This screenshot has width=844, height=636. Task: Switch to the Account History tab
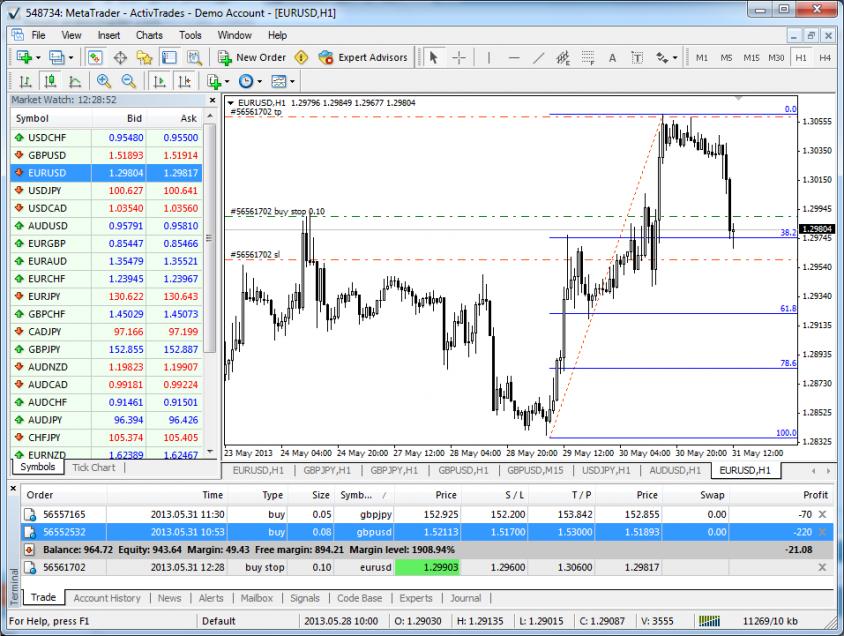coord(106,598)
